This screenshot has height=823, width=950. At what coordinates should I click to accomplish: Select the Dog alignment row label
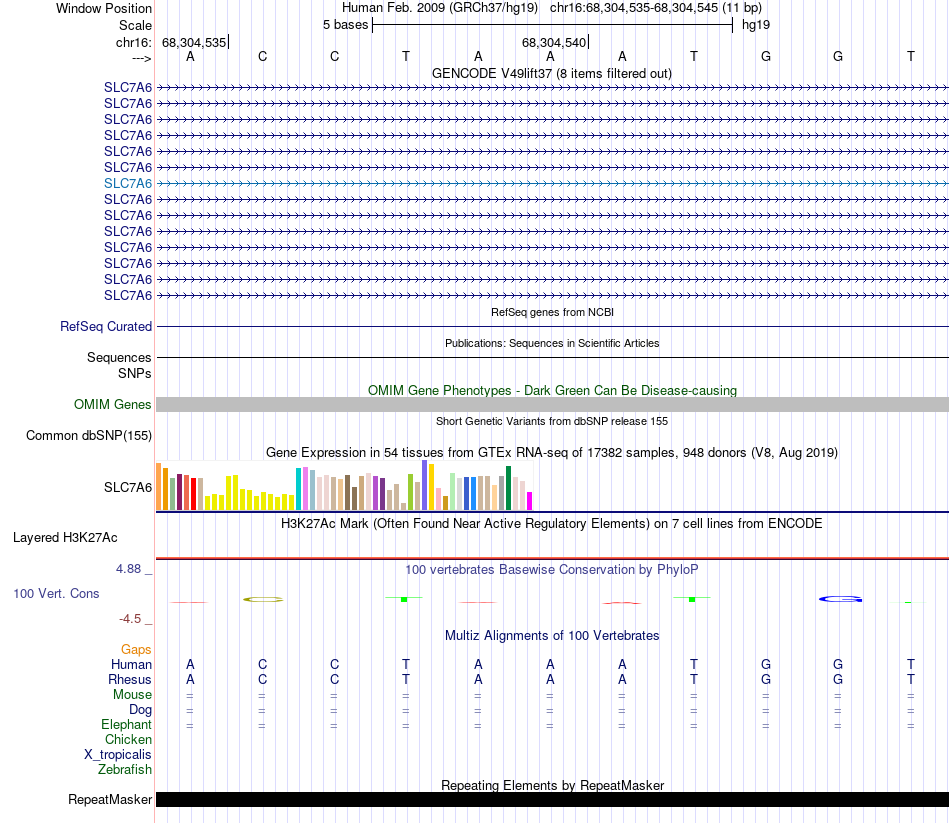pos(140,710)
